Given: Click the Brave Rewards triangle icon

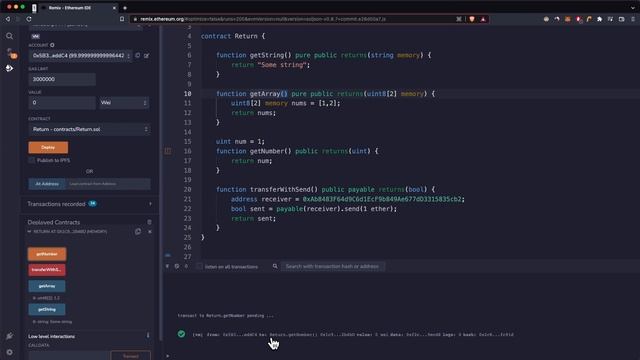Looking at the screenshot, I should click(x=483, y=19).
